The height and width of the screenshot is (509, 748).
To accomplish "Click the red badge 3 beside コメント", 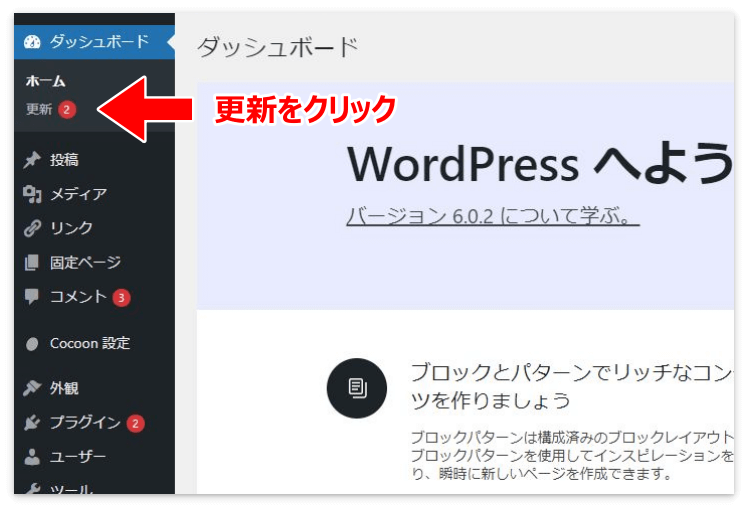I will coord(121,298).
